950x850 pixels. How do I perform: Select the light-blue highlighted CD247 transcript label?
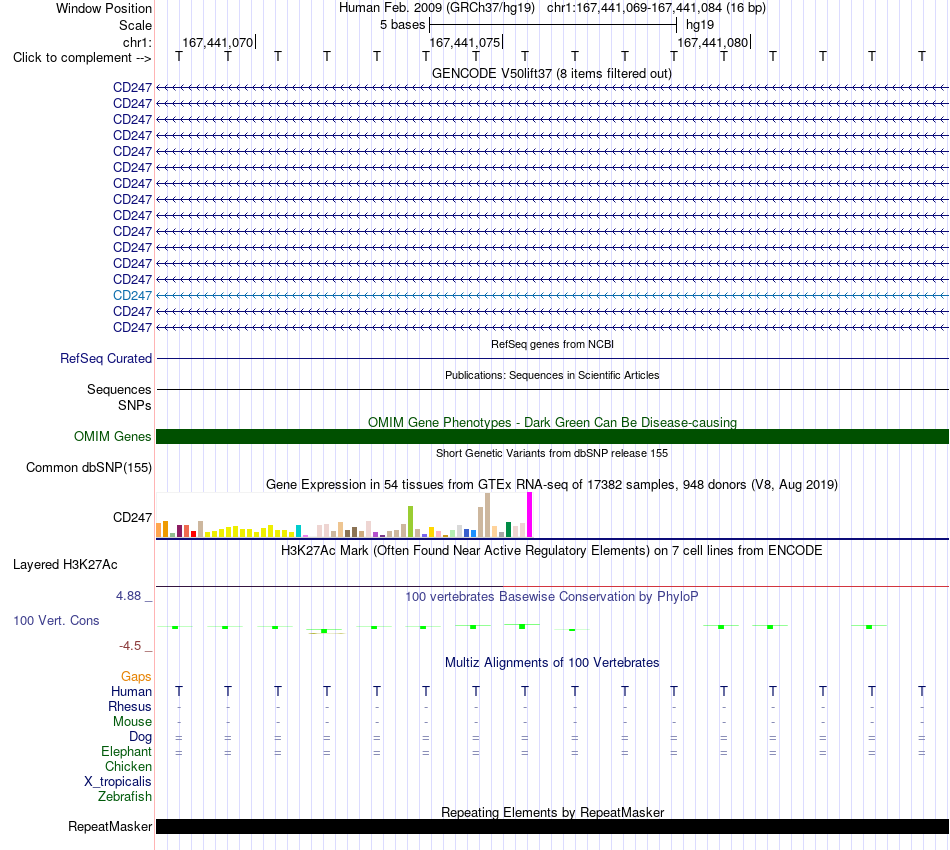coord(132,296)
